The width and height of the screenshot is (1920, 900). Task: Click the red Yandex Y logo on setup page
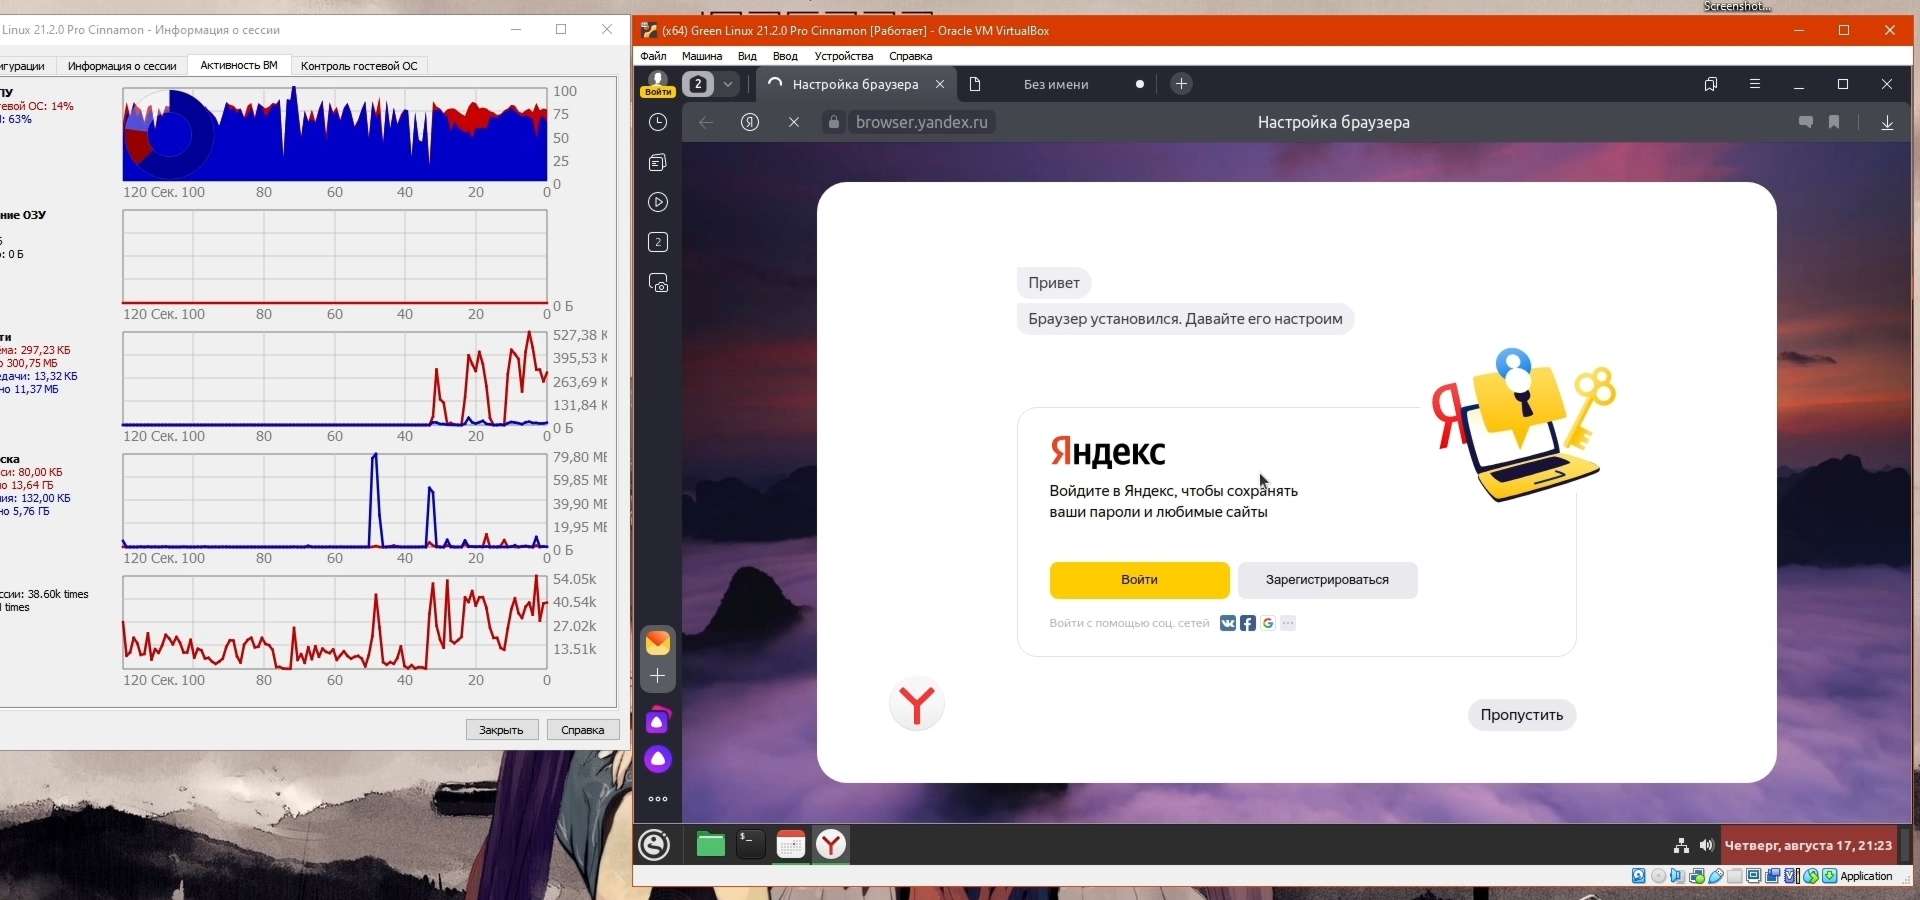916,704
